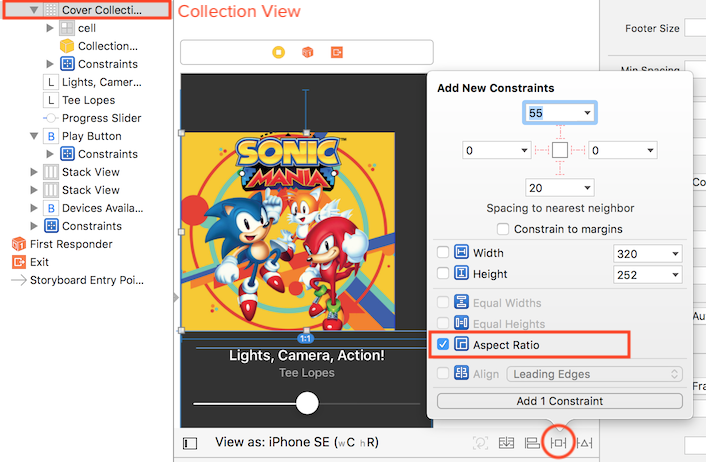The height and width of the screenshot is (462, 706).
Task: Toggle the Equal Widths checkbox
Action: pyautogui.click(x=443, y=302)
